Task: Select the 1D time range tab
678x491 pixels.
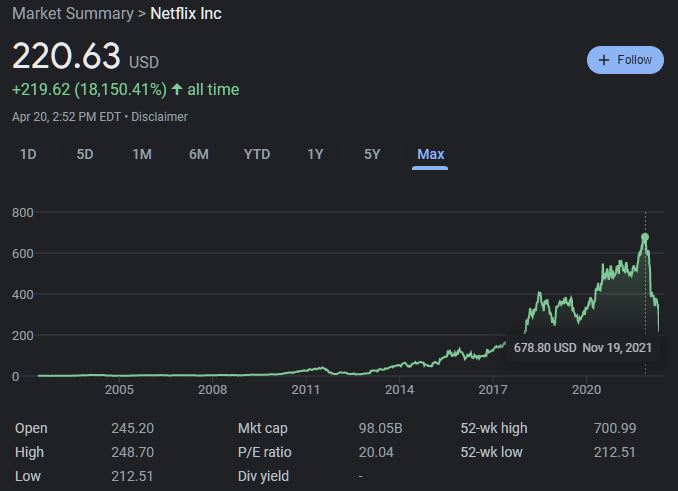Action: click(x=28, y=154)
